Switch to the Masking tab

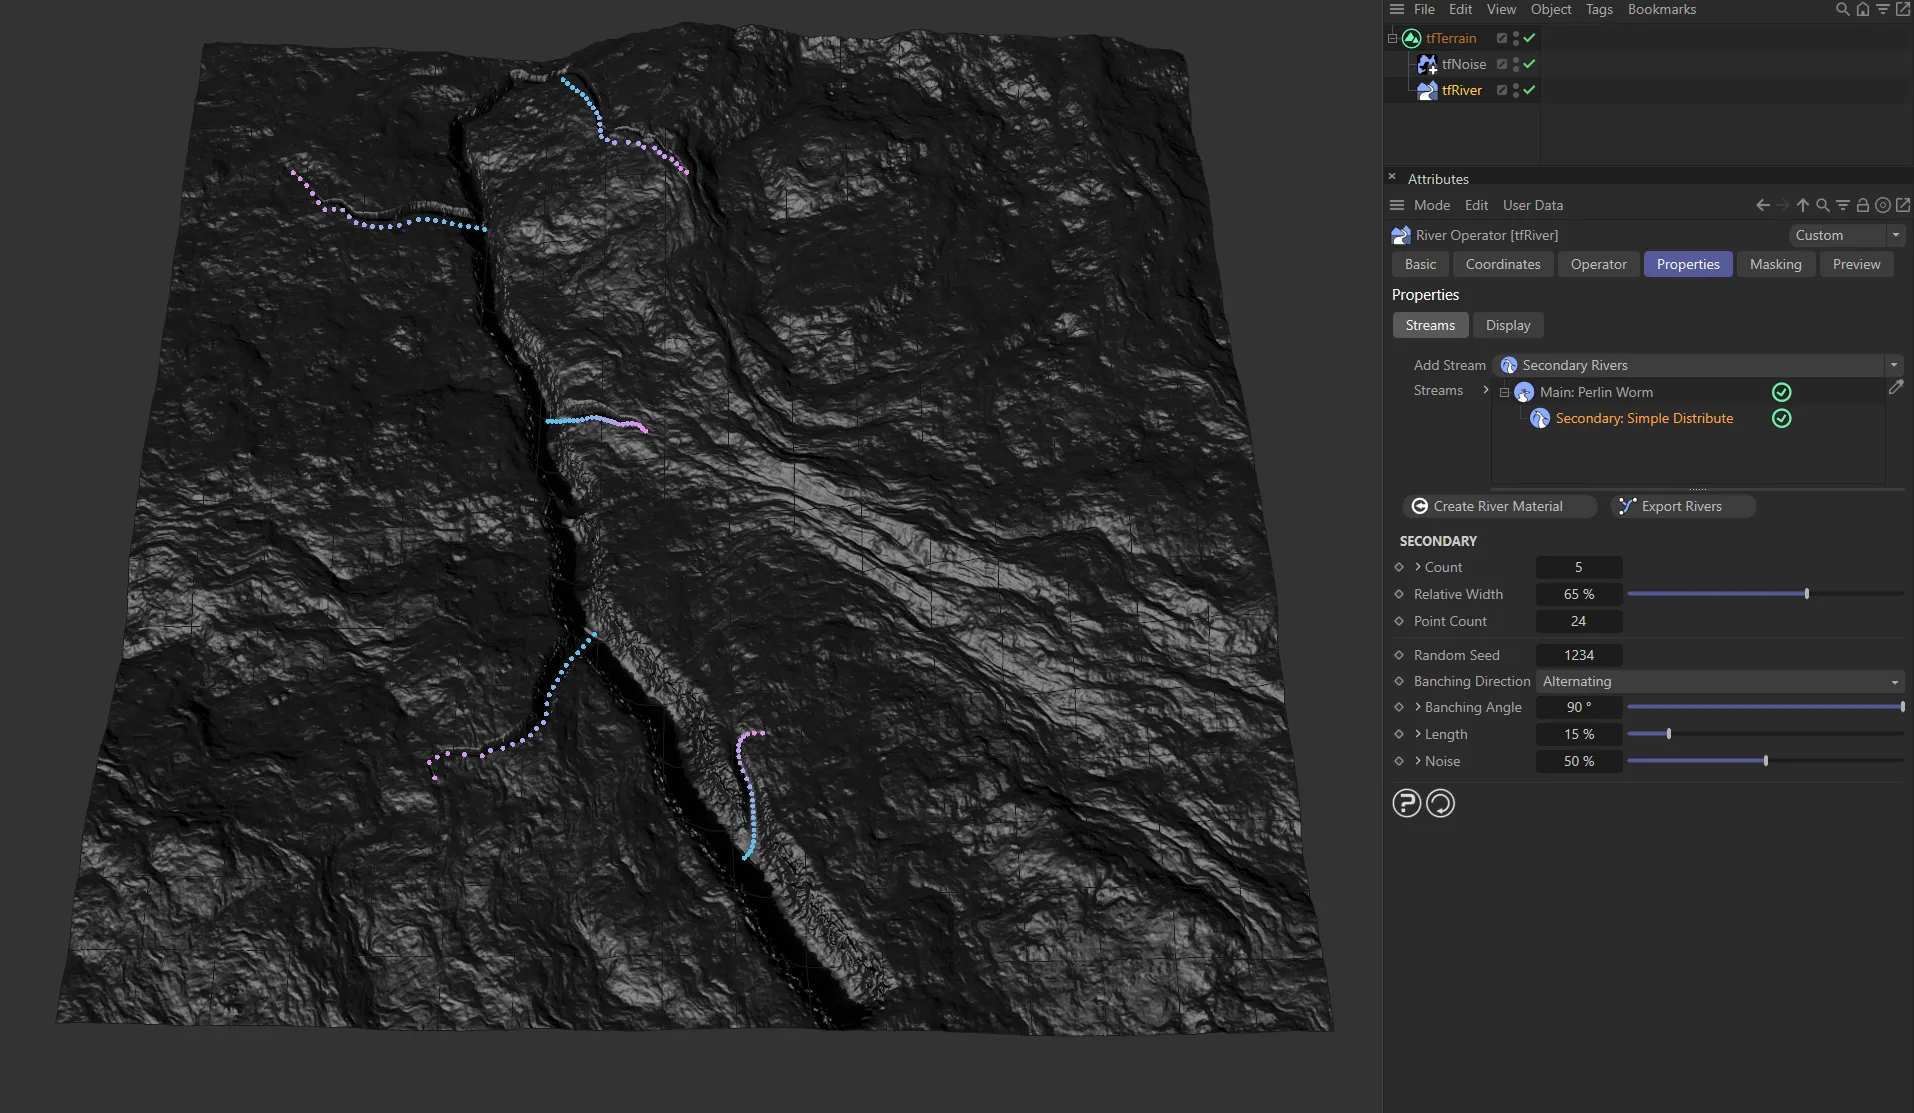click(1775, 264)
